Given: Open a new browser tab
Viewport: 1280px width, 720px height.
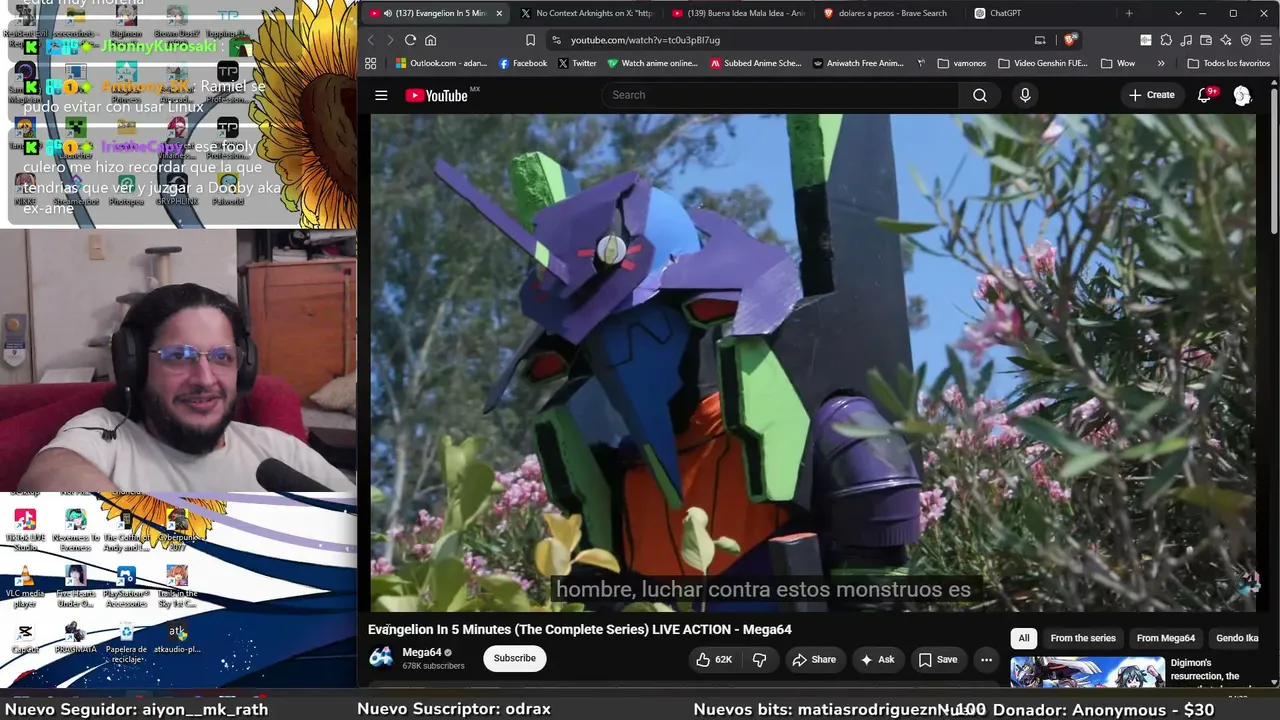Looking at the screenshot, I should pos(1129,13).
